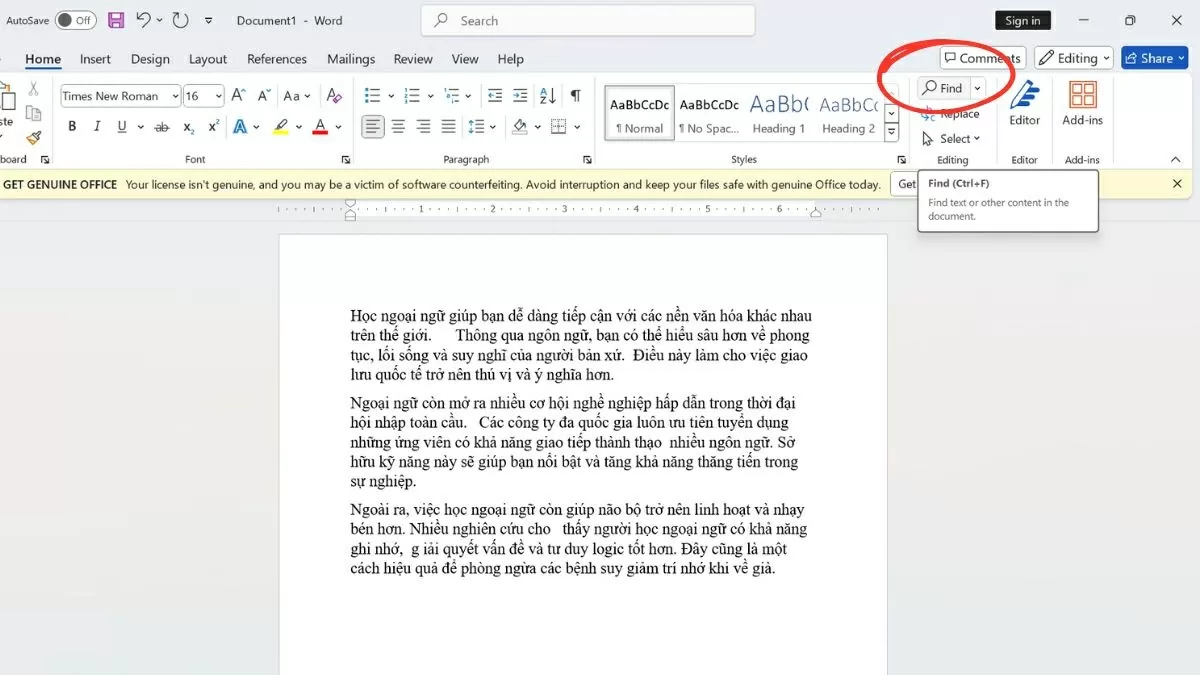The width and height of the screenshot is (1200, 675).
Task: Show paragraph marks with pilcrow icon
Action: 576,96
